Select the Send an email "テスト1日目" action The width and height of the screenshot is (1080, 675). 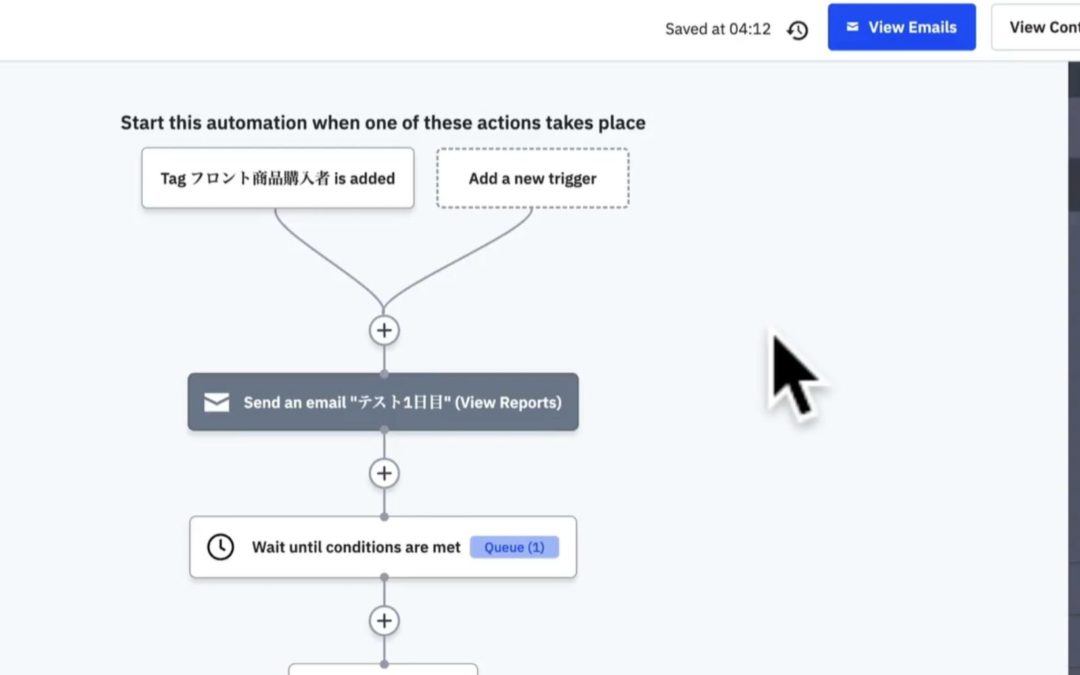tap(382, 402)
